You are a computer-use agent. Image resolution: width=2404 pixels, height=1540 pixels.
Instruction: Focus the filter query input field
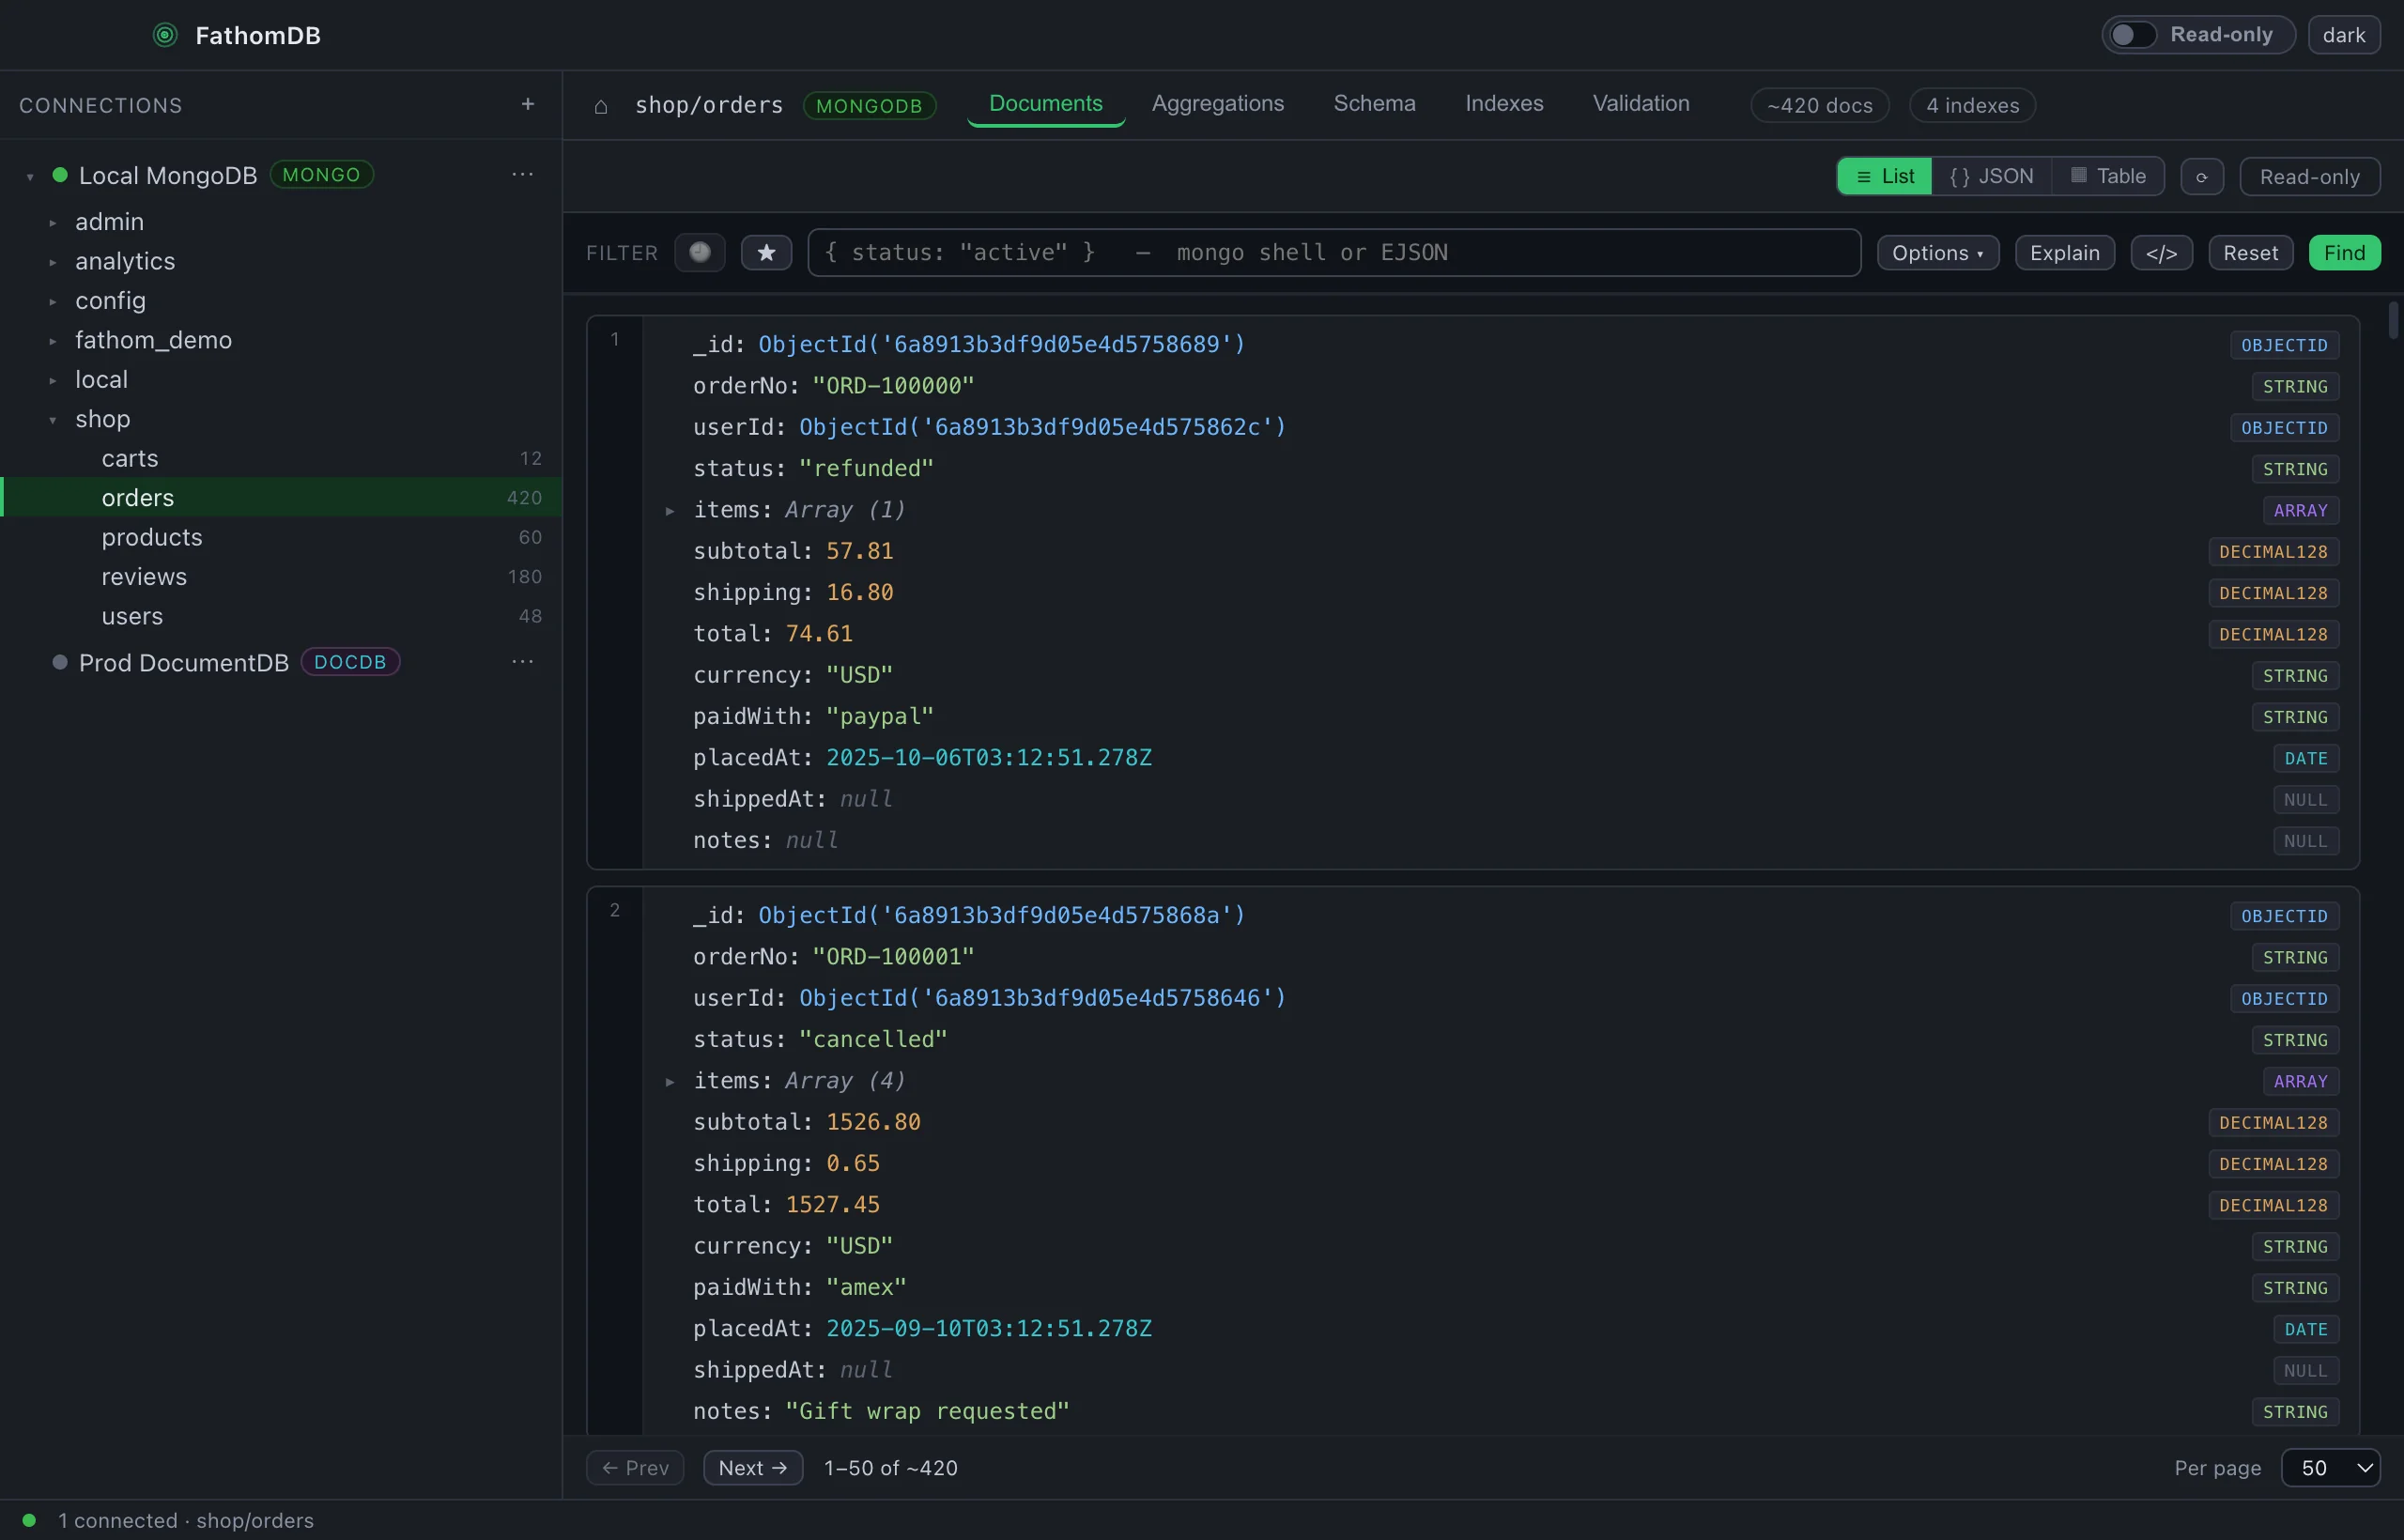pyautogui.click(x=1334, y=252)
